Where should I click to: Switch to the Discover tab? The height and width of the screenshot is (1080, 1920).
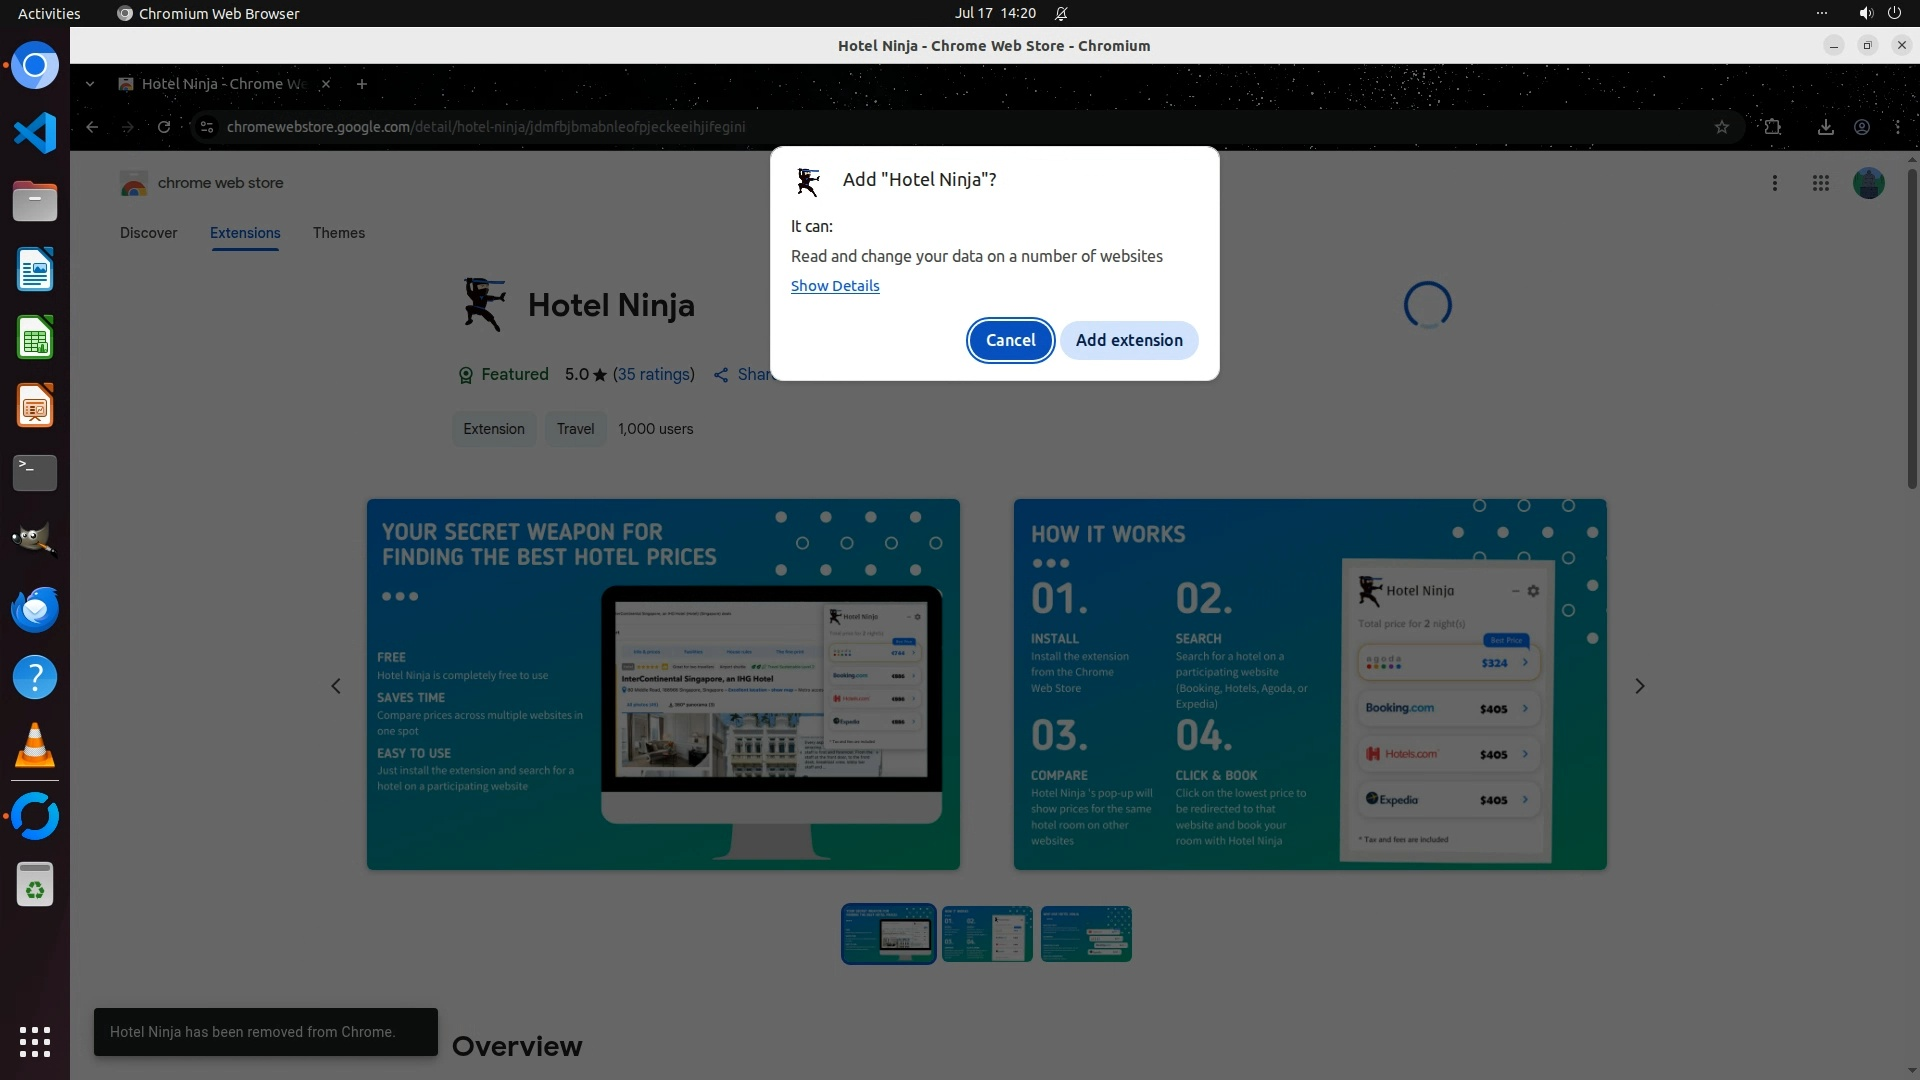click(x=148, y=233)
